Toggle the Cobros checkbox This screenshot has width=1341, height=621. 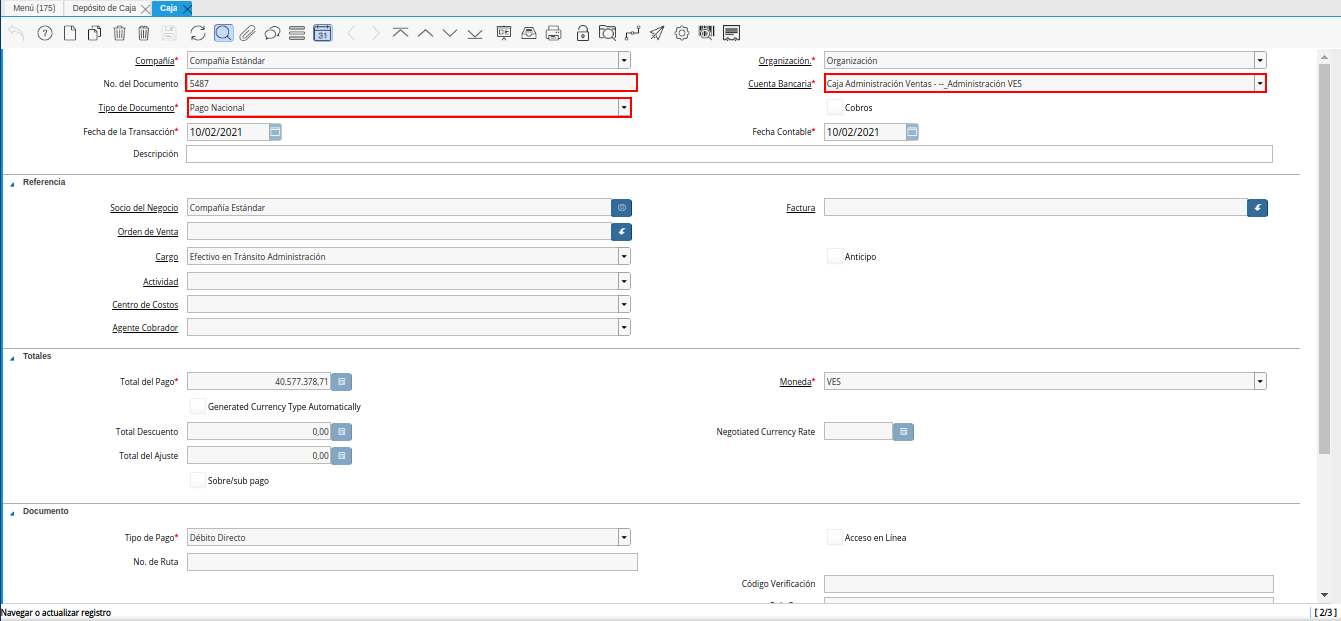click(x=835, y=107)
